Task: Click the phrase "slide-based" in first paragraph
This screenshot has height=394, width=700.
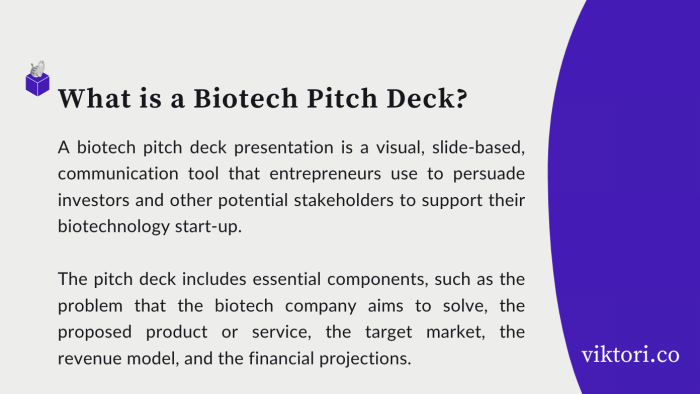Action: tap(478, 147)
